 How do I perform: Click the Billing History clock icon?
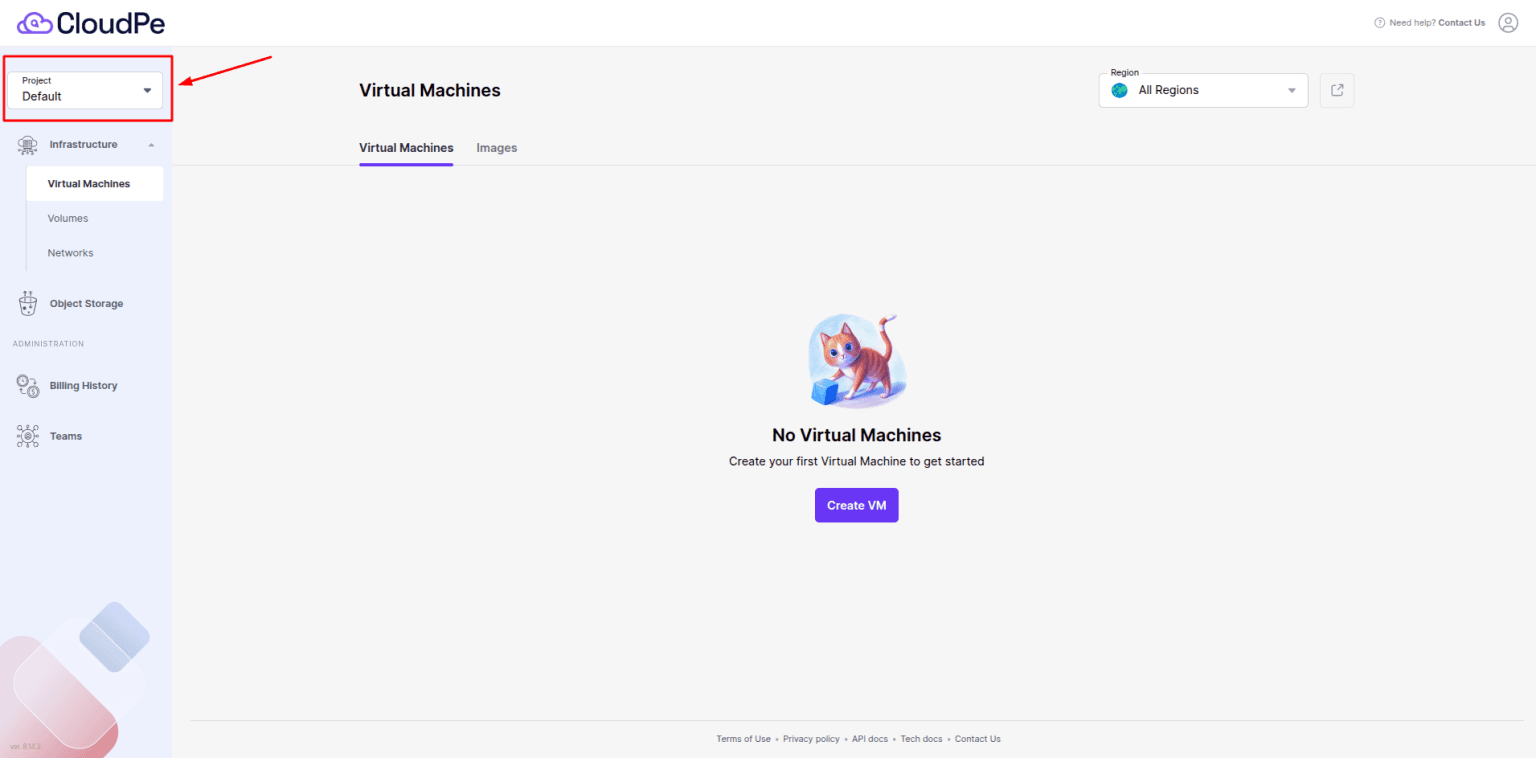28,386
